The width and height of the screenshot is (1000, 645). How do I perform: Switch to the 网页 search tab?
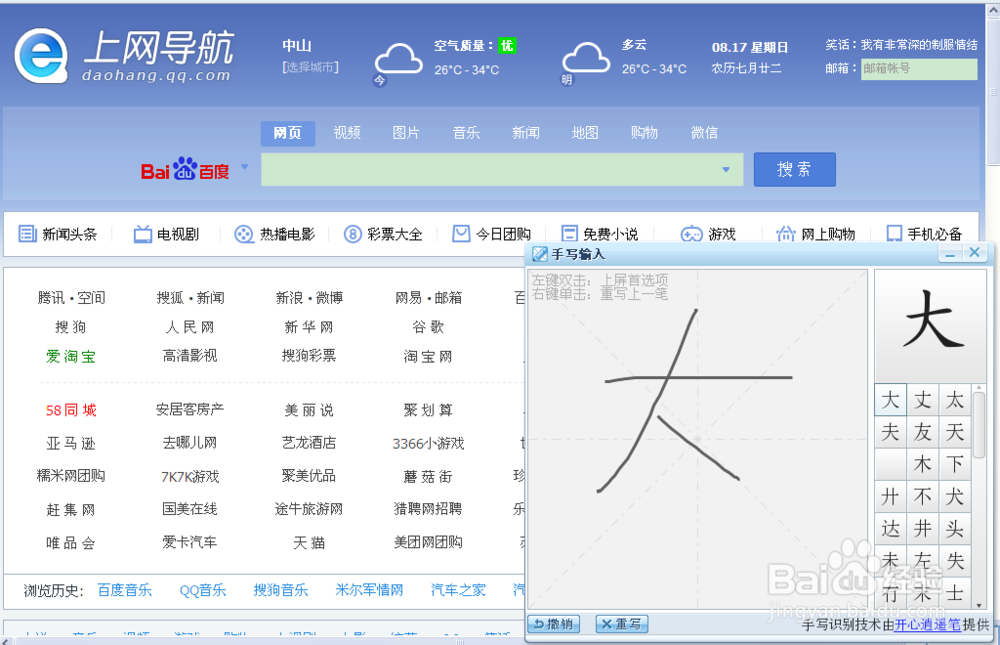coord(288,133)
